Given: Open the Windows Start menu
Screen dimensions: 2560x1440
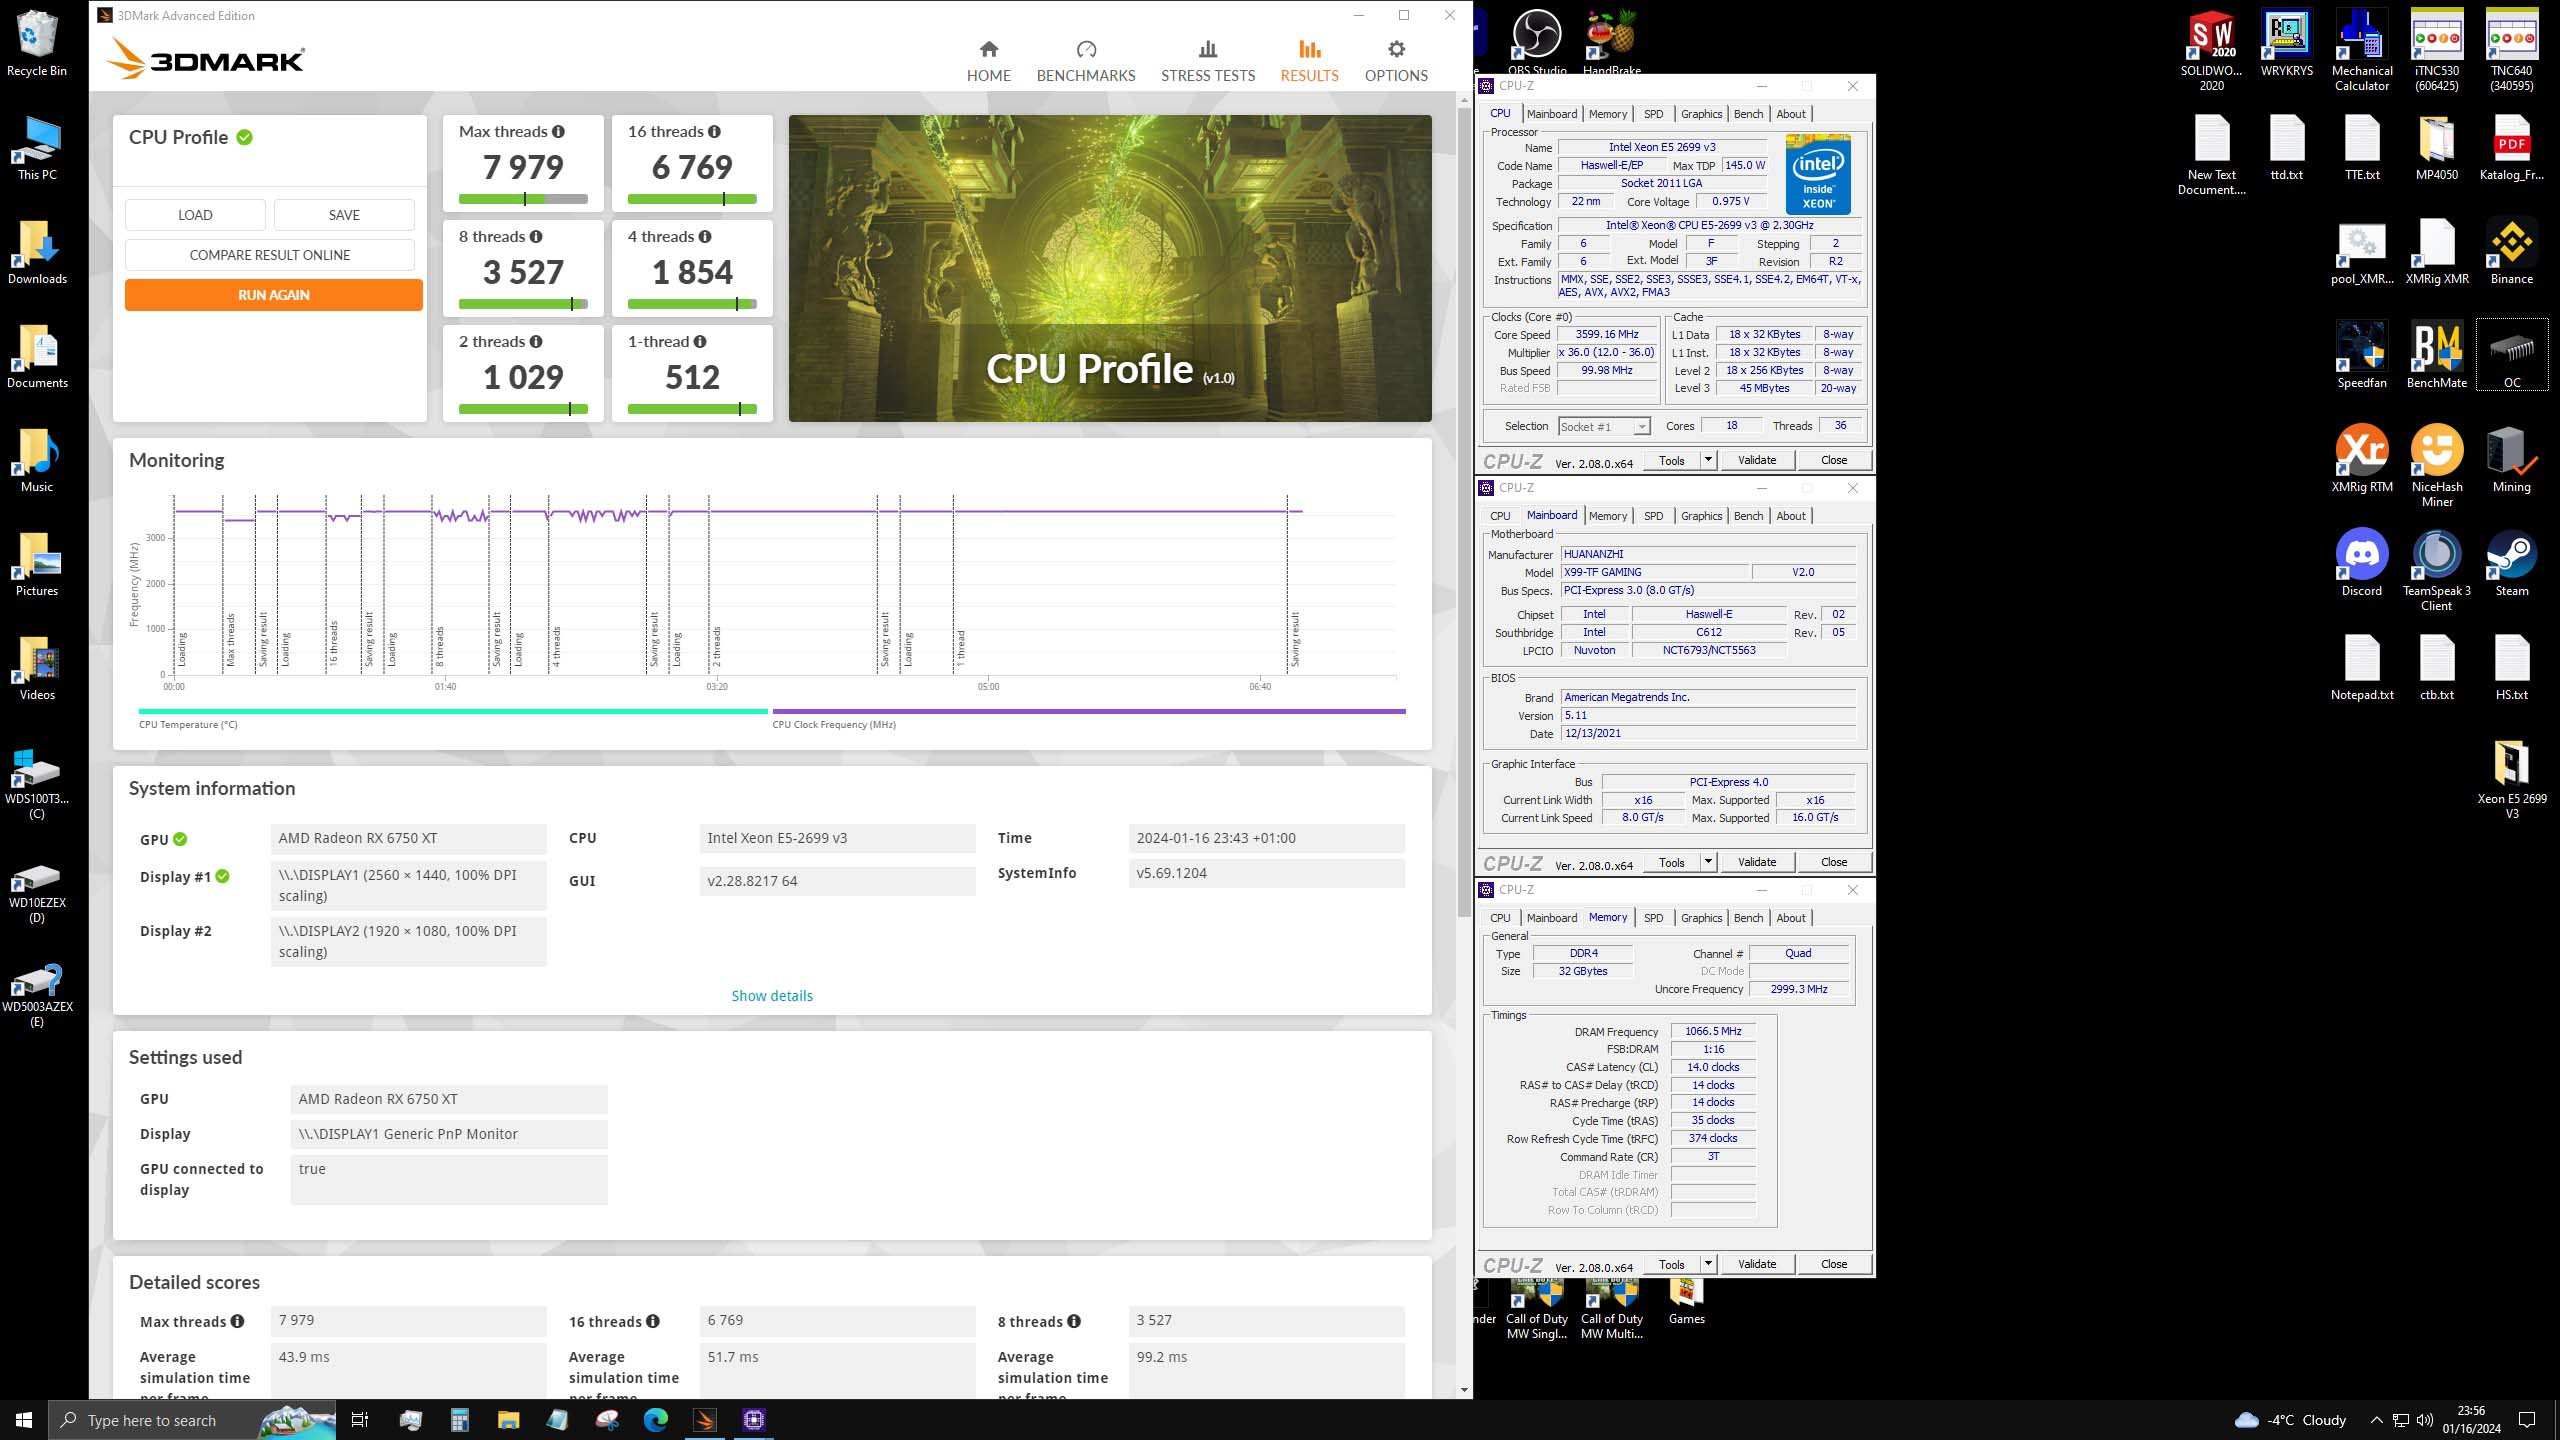Looking at the screenshot, I should pyautogui.click(x=24, y=1420).
